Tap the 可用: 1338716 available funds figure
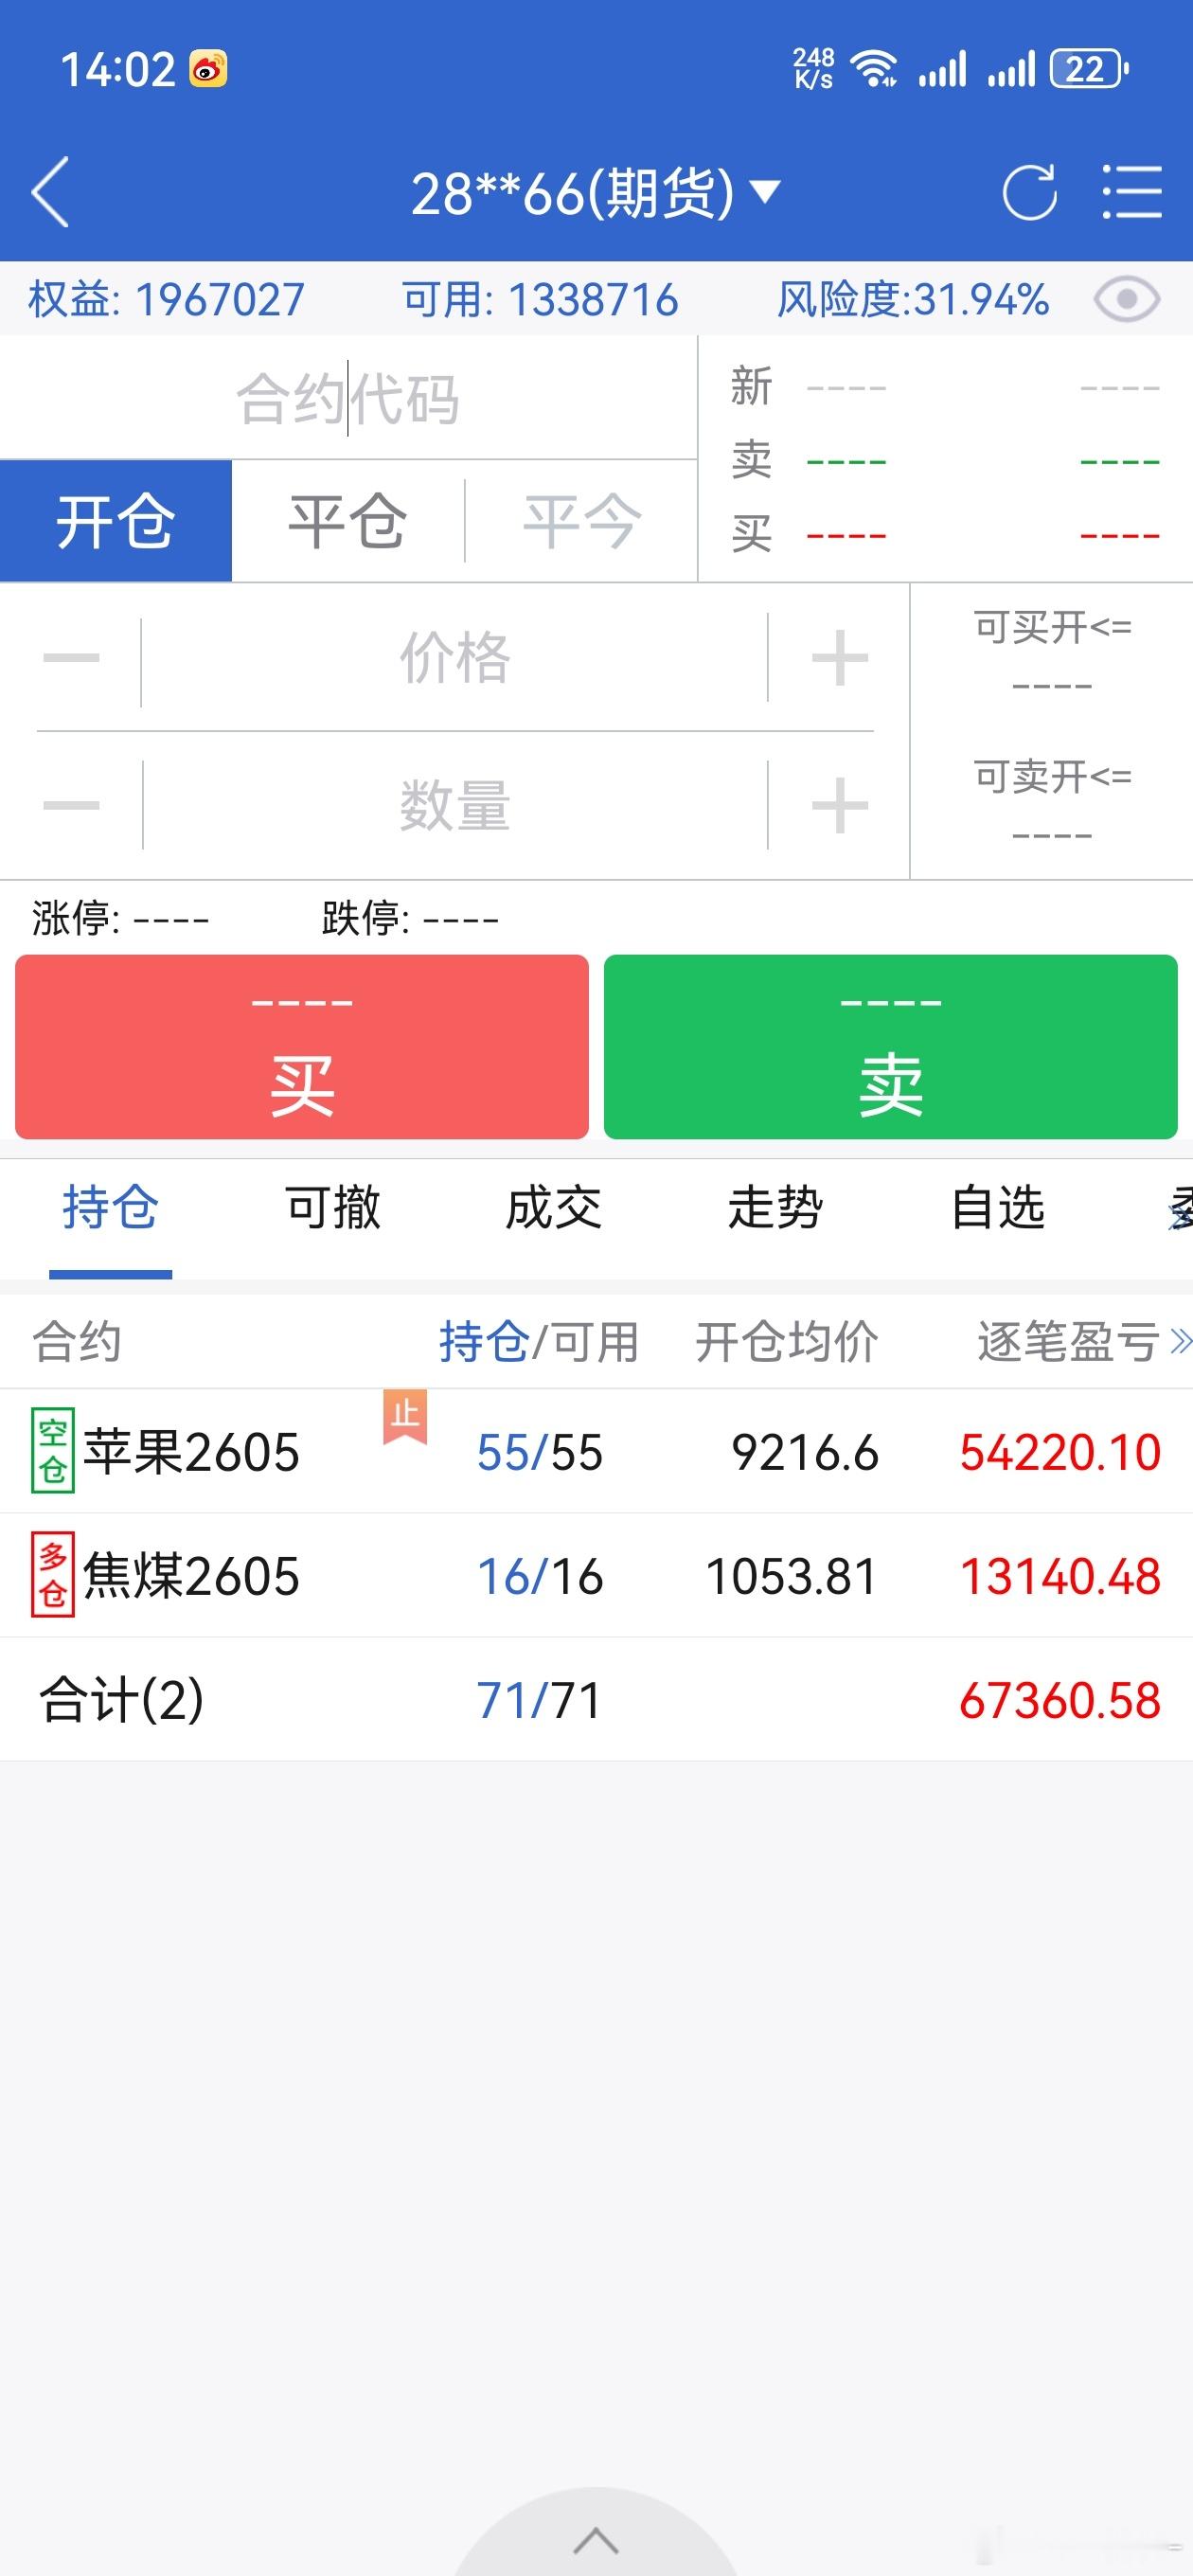Image resolution: width=1193 pixels, height=2576 pixels. [x=540, y=299]
